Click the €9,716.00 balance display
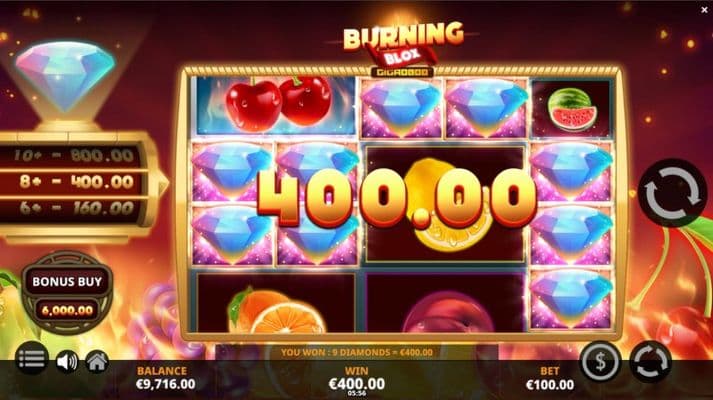The width and height of the screenshot is (713, 400). pos(166,384)
